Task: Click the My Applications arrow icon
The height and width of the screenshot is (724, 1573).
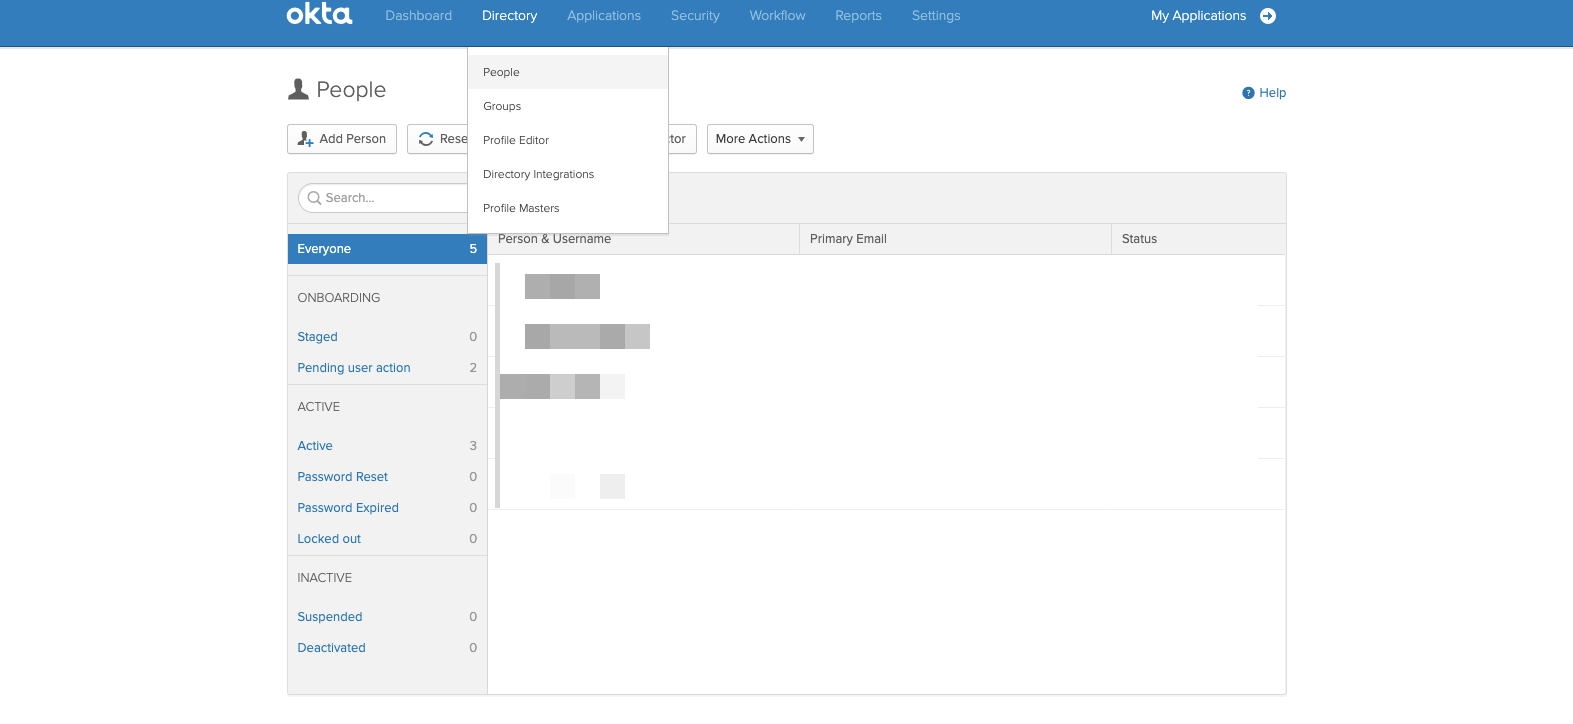Action: (1268, 16)
